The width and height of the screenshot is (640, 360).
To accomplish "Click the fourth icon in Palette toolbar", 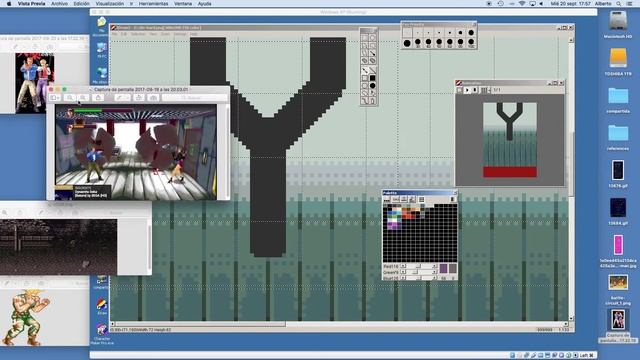I will point(412,199).
